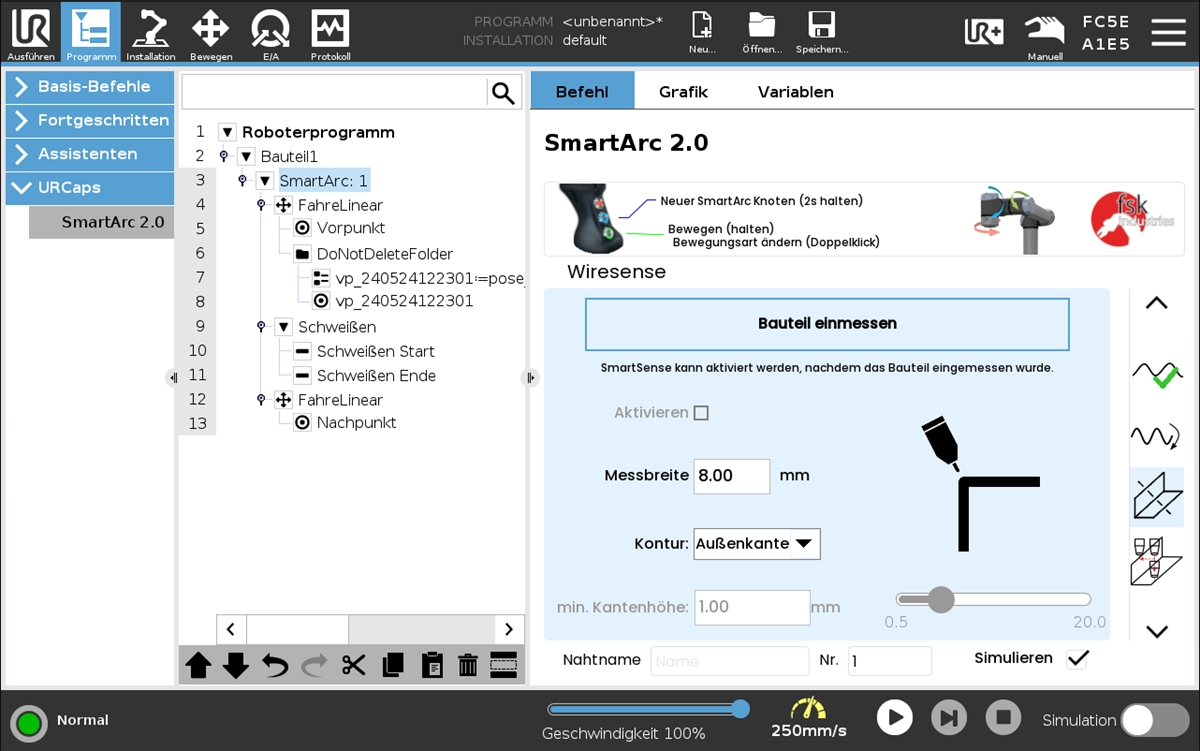This screenshot has width=1200, height=751.
Task: Select the Schweißen Start node
Action: pos(376,351)
